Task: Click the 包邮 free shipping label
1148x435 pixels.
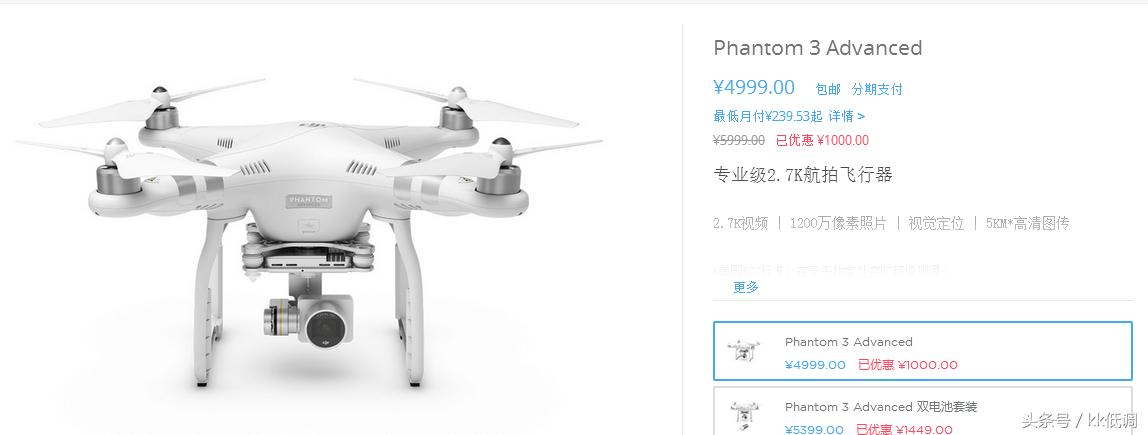Action: (x=828, y=89)
